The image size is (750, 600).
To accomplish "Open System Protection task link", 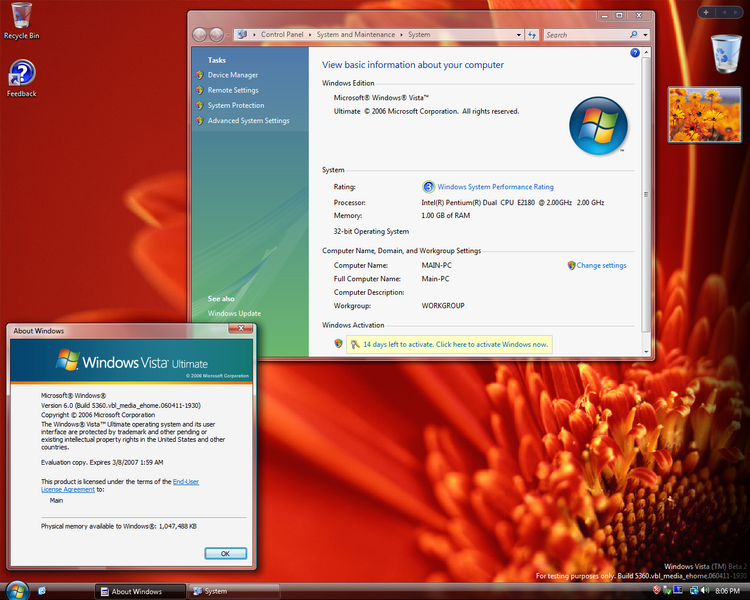I will coord(236,105).
